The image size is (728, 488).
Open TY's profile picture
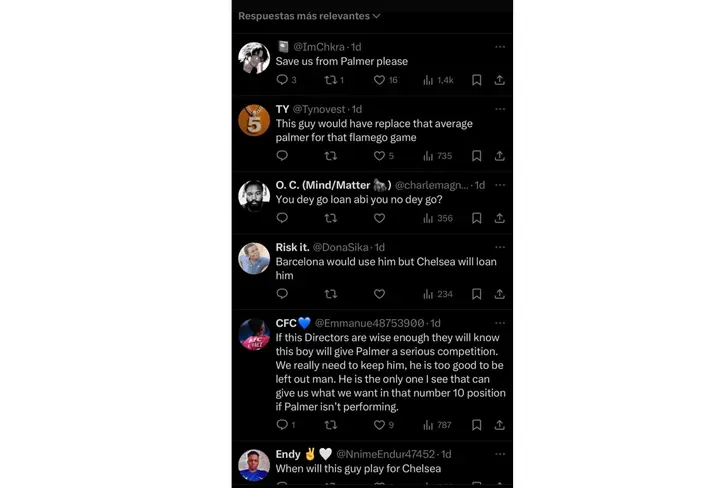pyautogui.click(x=254, y=120)
